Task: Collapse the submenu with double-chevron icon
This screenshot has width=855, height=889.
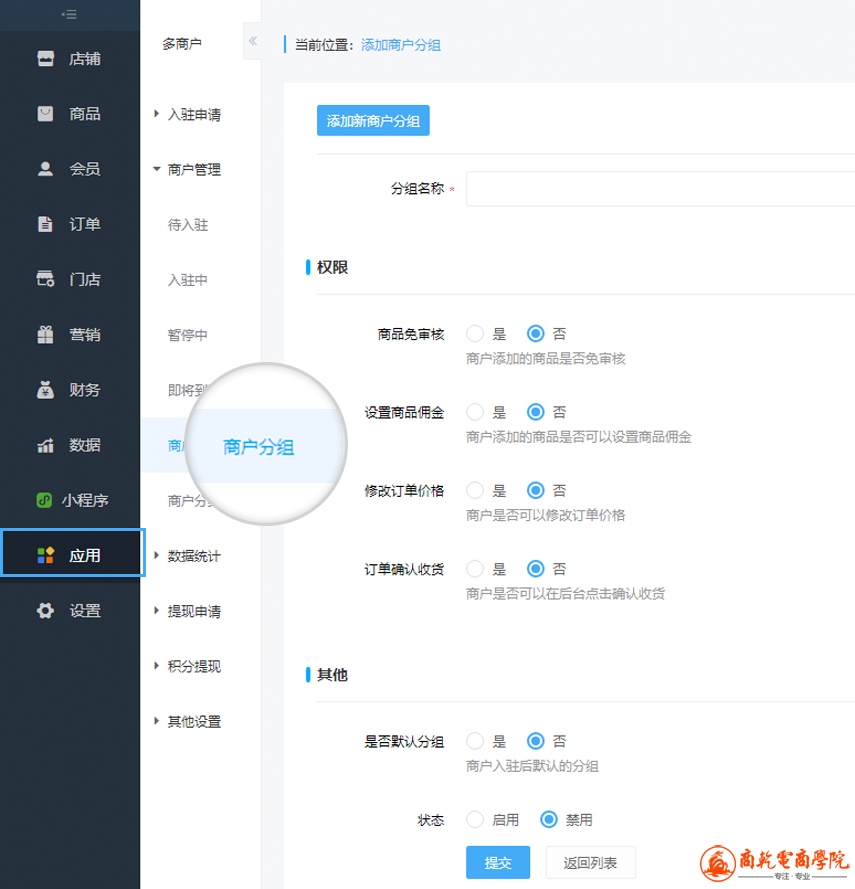Action: 252,41
